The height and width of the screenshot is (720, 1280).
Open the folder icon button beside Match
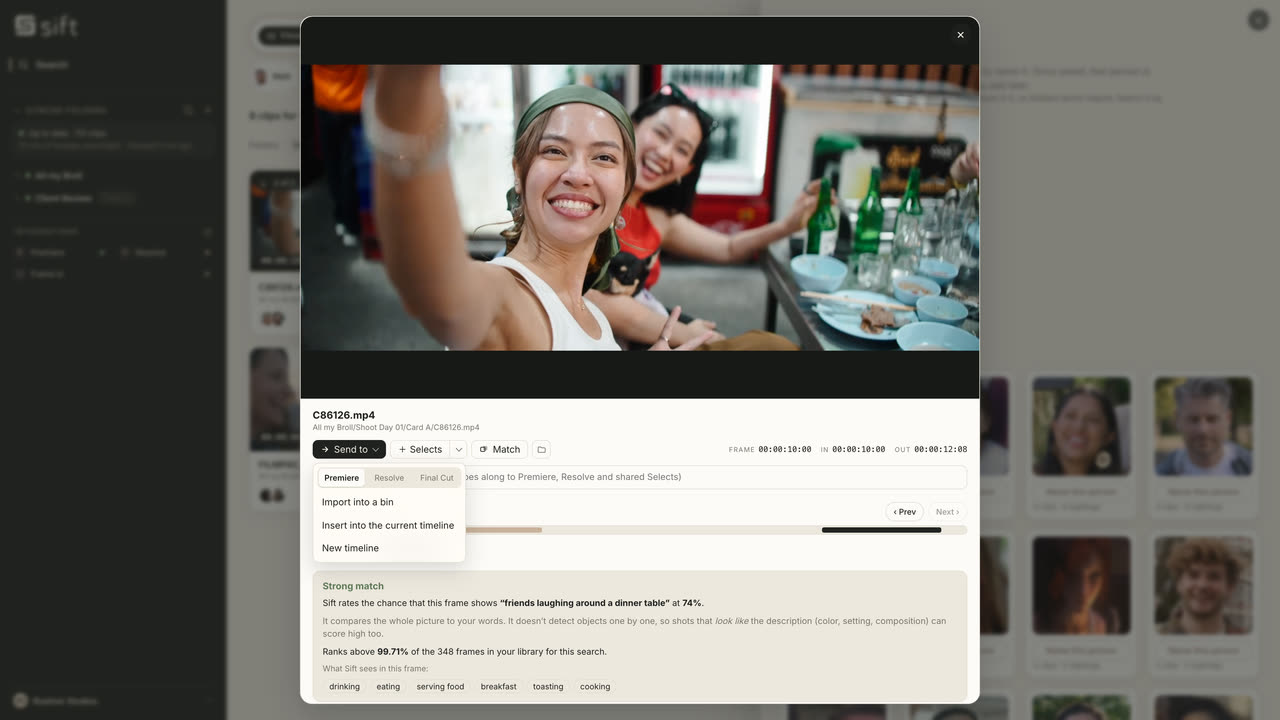(541, 450)
